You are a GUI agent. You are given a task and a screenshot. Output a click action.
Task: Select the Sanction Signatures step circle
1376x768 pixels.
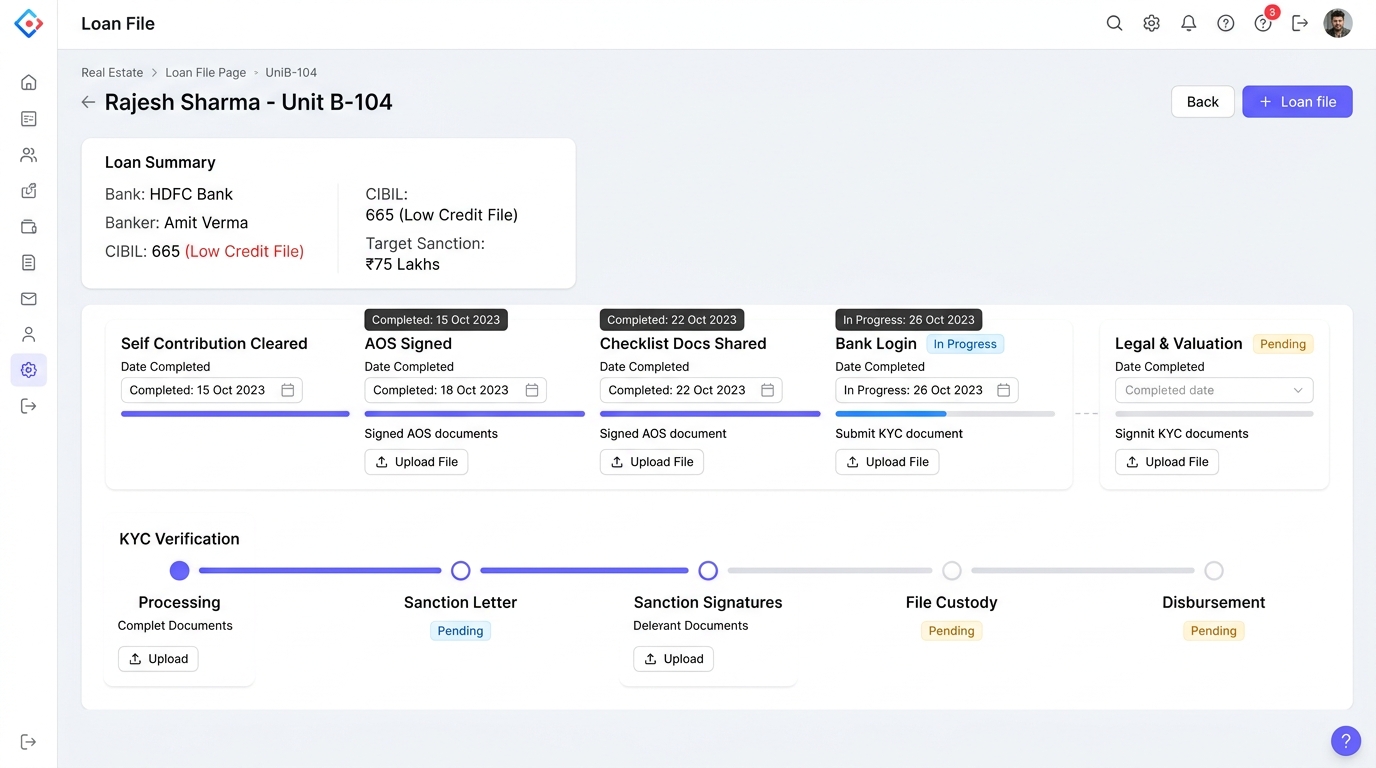pos(708,571)
